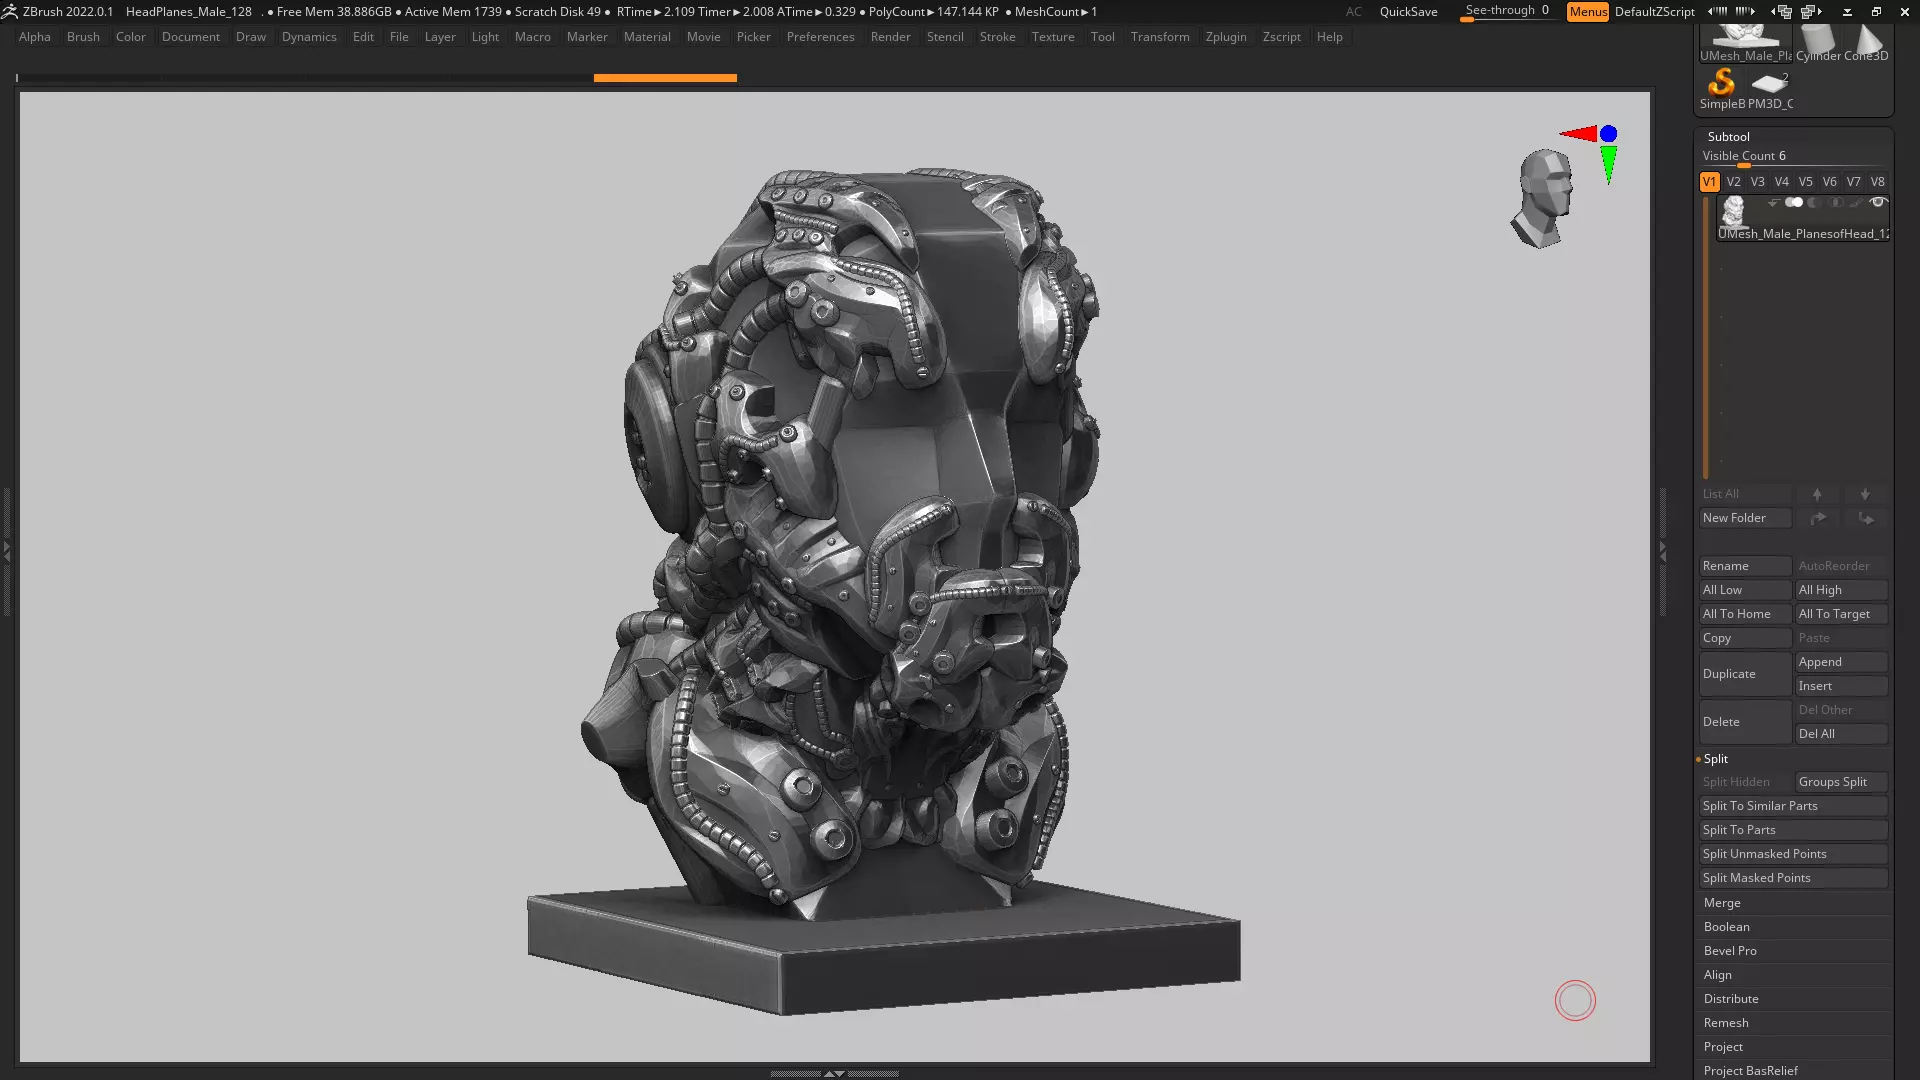Expand the Align section
The image size is (1920, 1080).
point(1717,975)
